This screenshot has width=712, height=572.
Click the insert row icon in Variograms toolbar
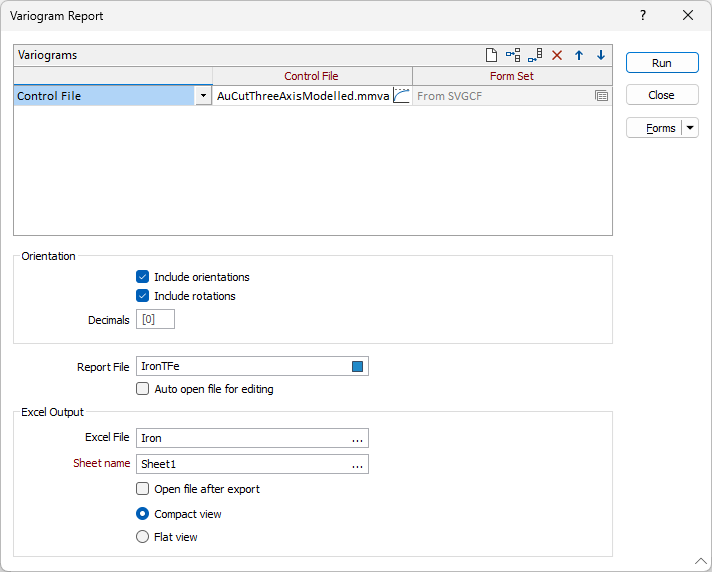click(513, 55)
